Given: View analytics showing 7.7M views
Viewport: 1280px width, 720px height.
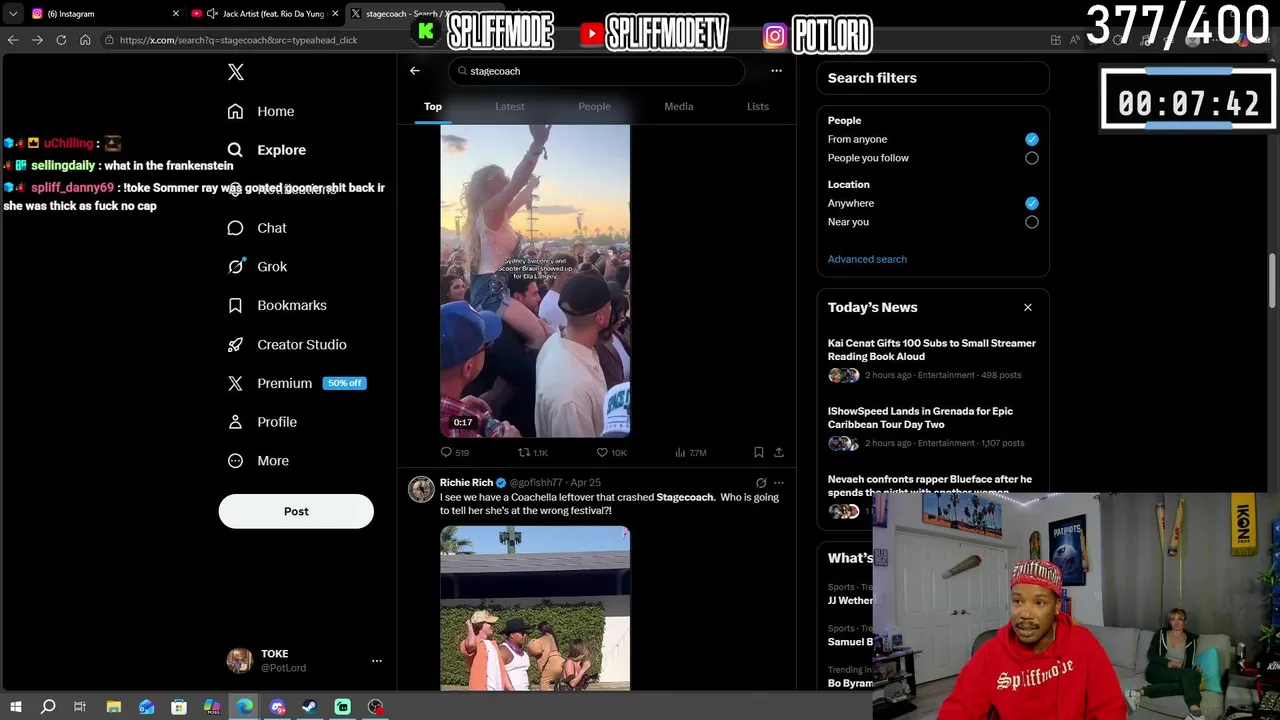Looking at the screenshot, I should click(x=691, y=452).
